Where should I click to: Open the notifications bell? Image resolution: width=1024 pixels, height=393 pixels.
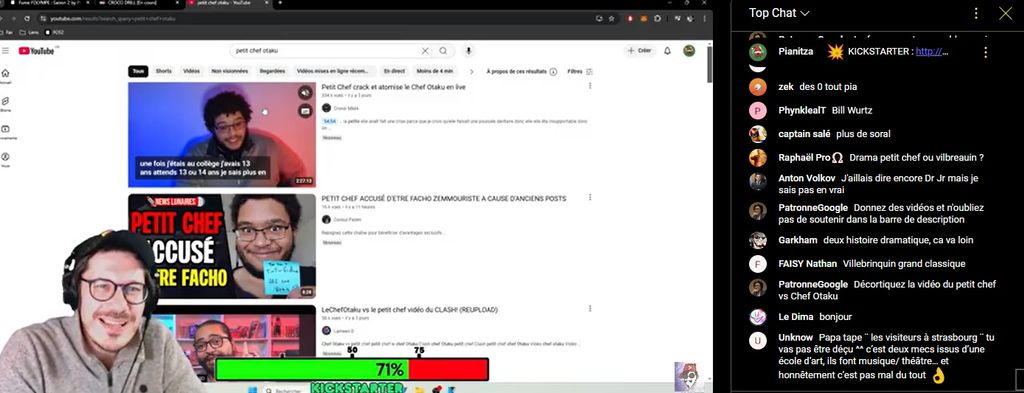click(667, 51)
